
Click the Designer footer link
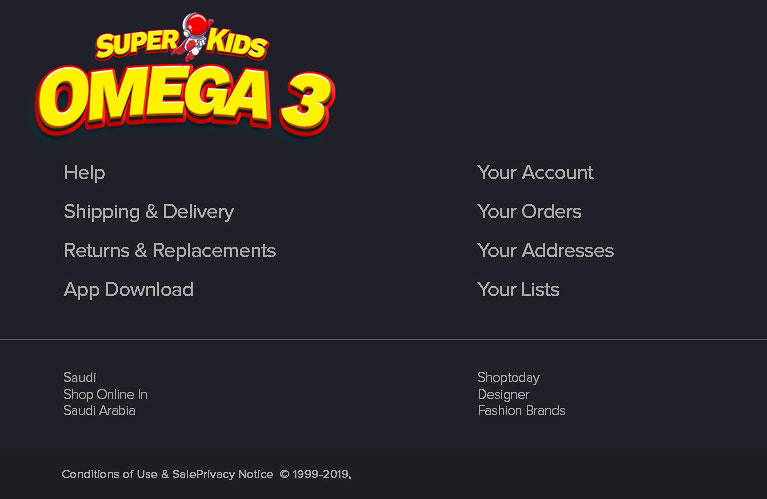503,394
